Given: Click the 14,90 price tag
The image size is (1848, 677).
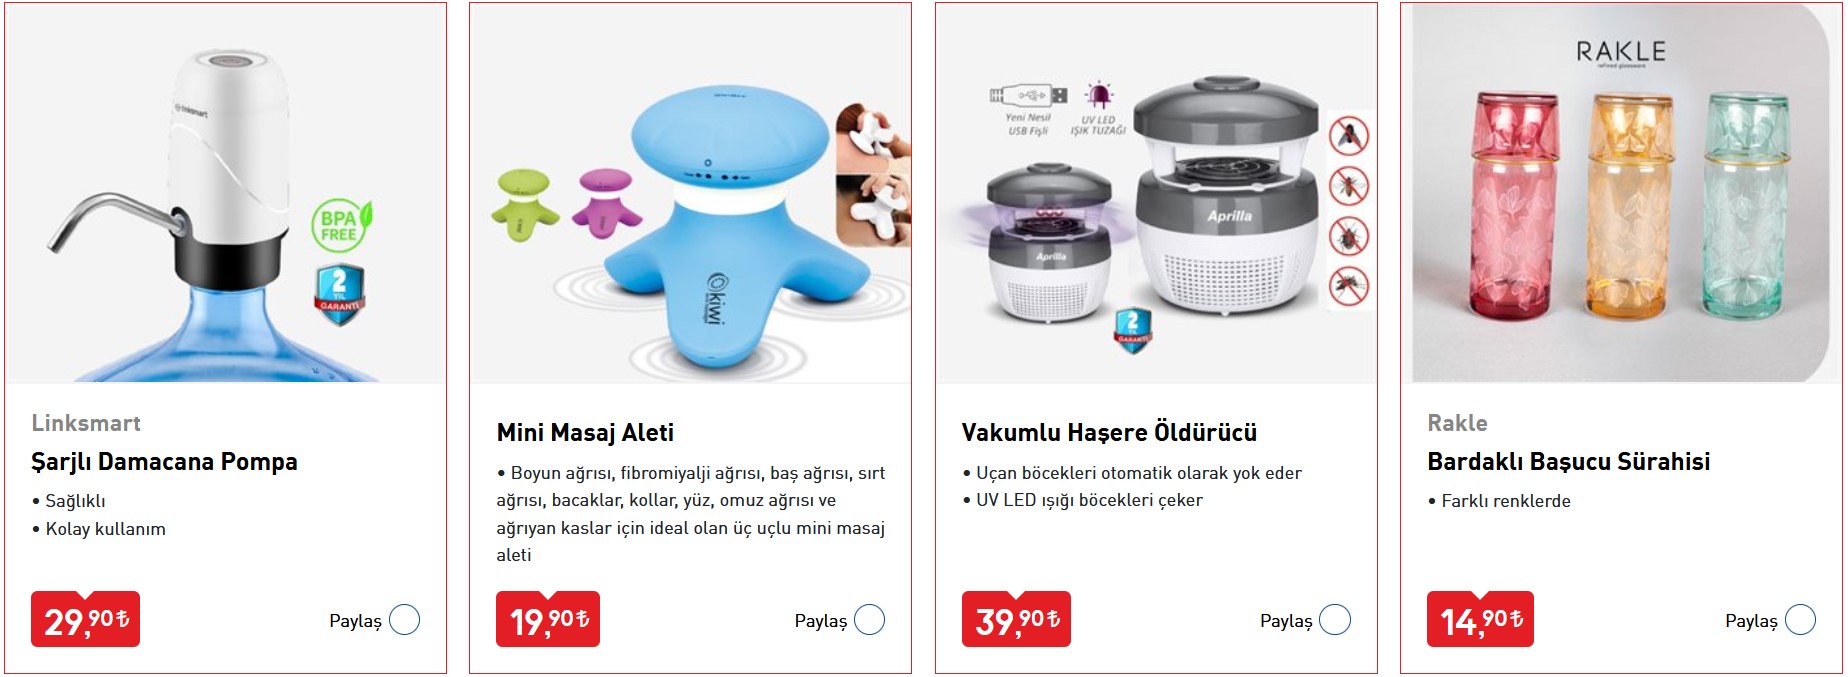Looking at the screenshot, I should coord(1480,620).
